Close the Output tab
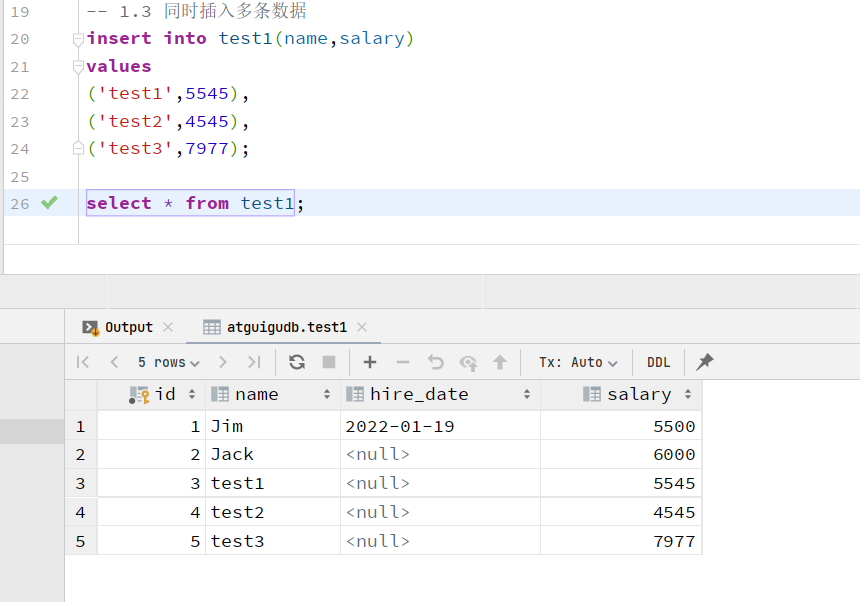The image size is (860, 602). [x=168, y=327]
